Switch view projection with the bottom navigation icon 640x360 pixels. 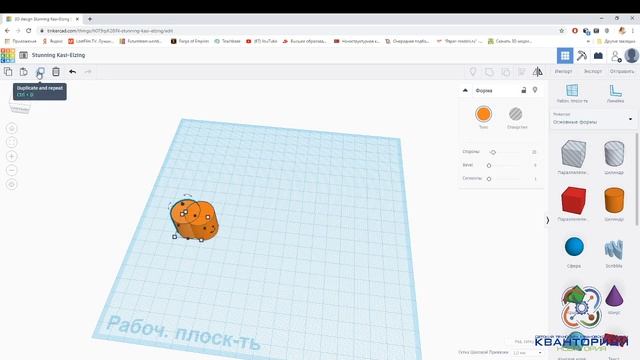12,184
